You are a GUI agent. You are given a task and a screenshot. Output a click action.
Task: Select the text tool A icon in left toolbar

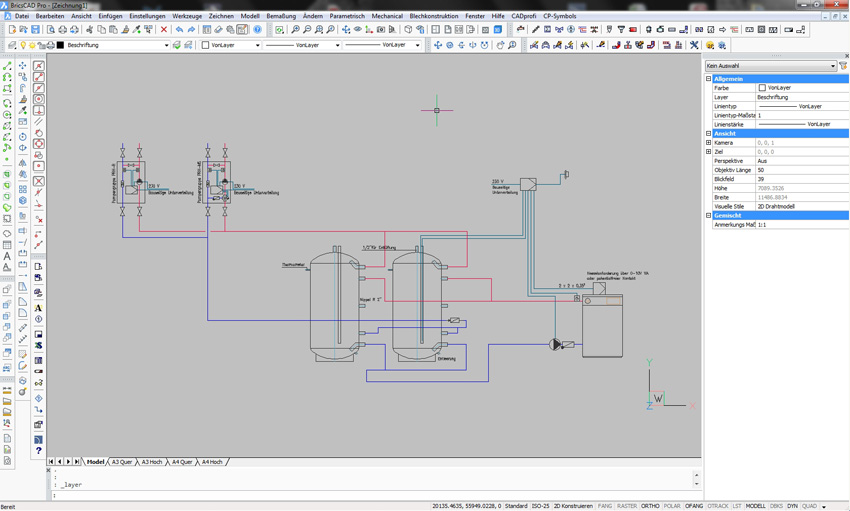(7, 256)
